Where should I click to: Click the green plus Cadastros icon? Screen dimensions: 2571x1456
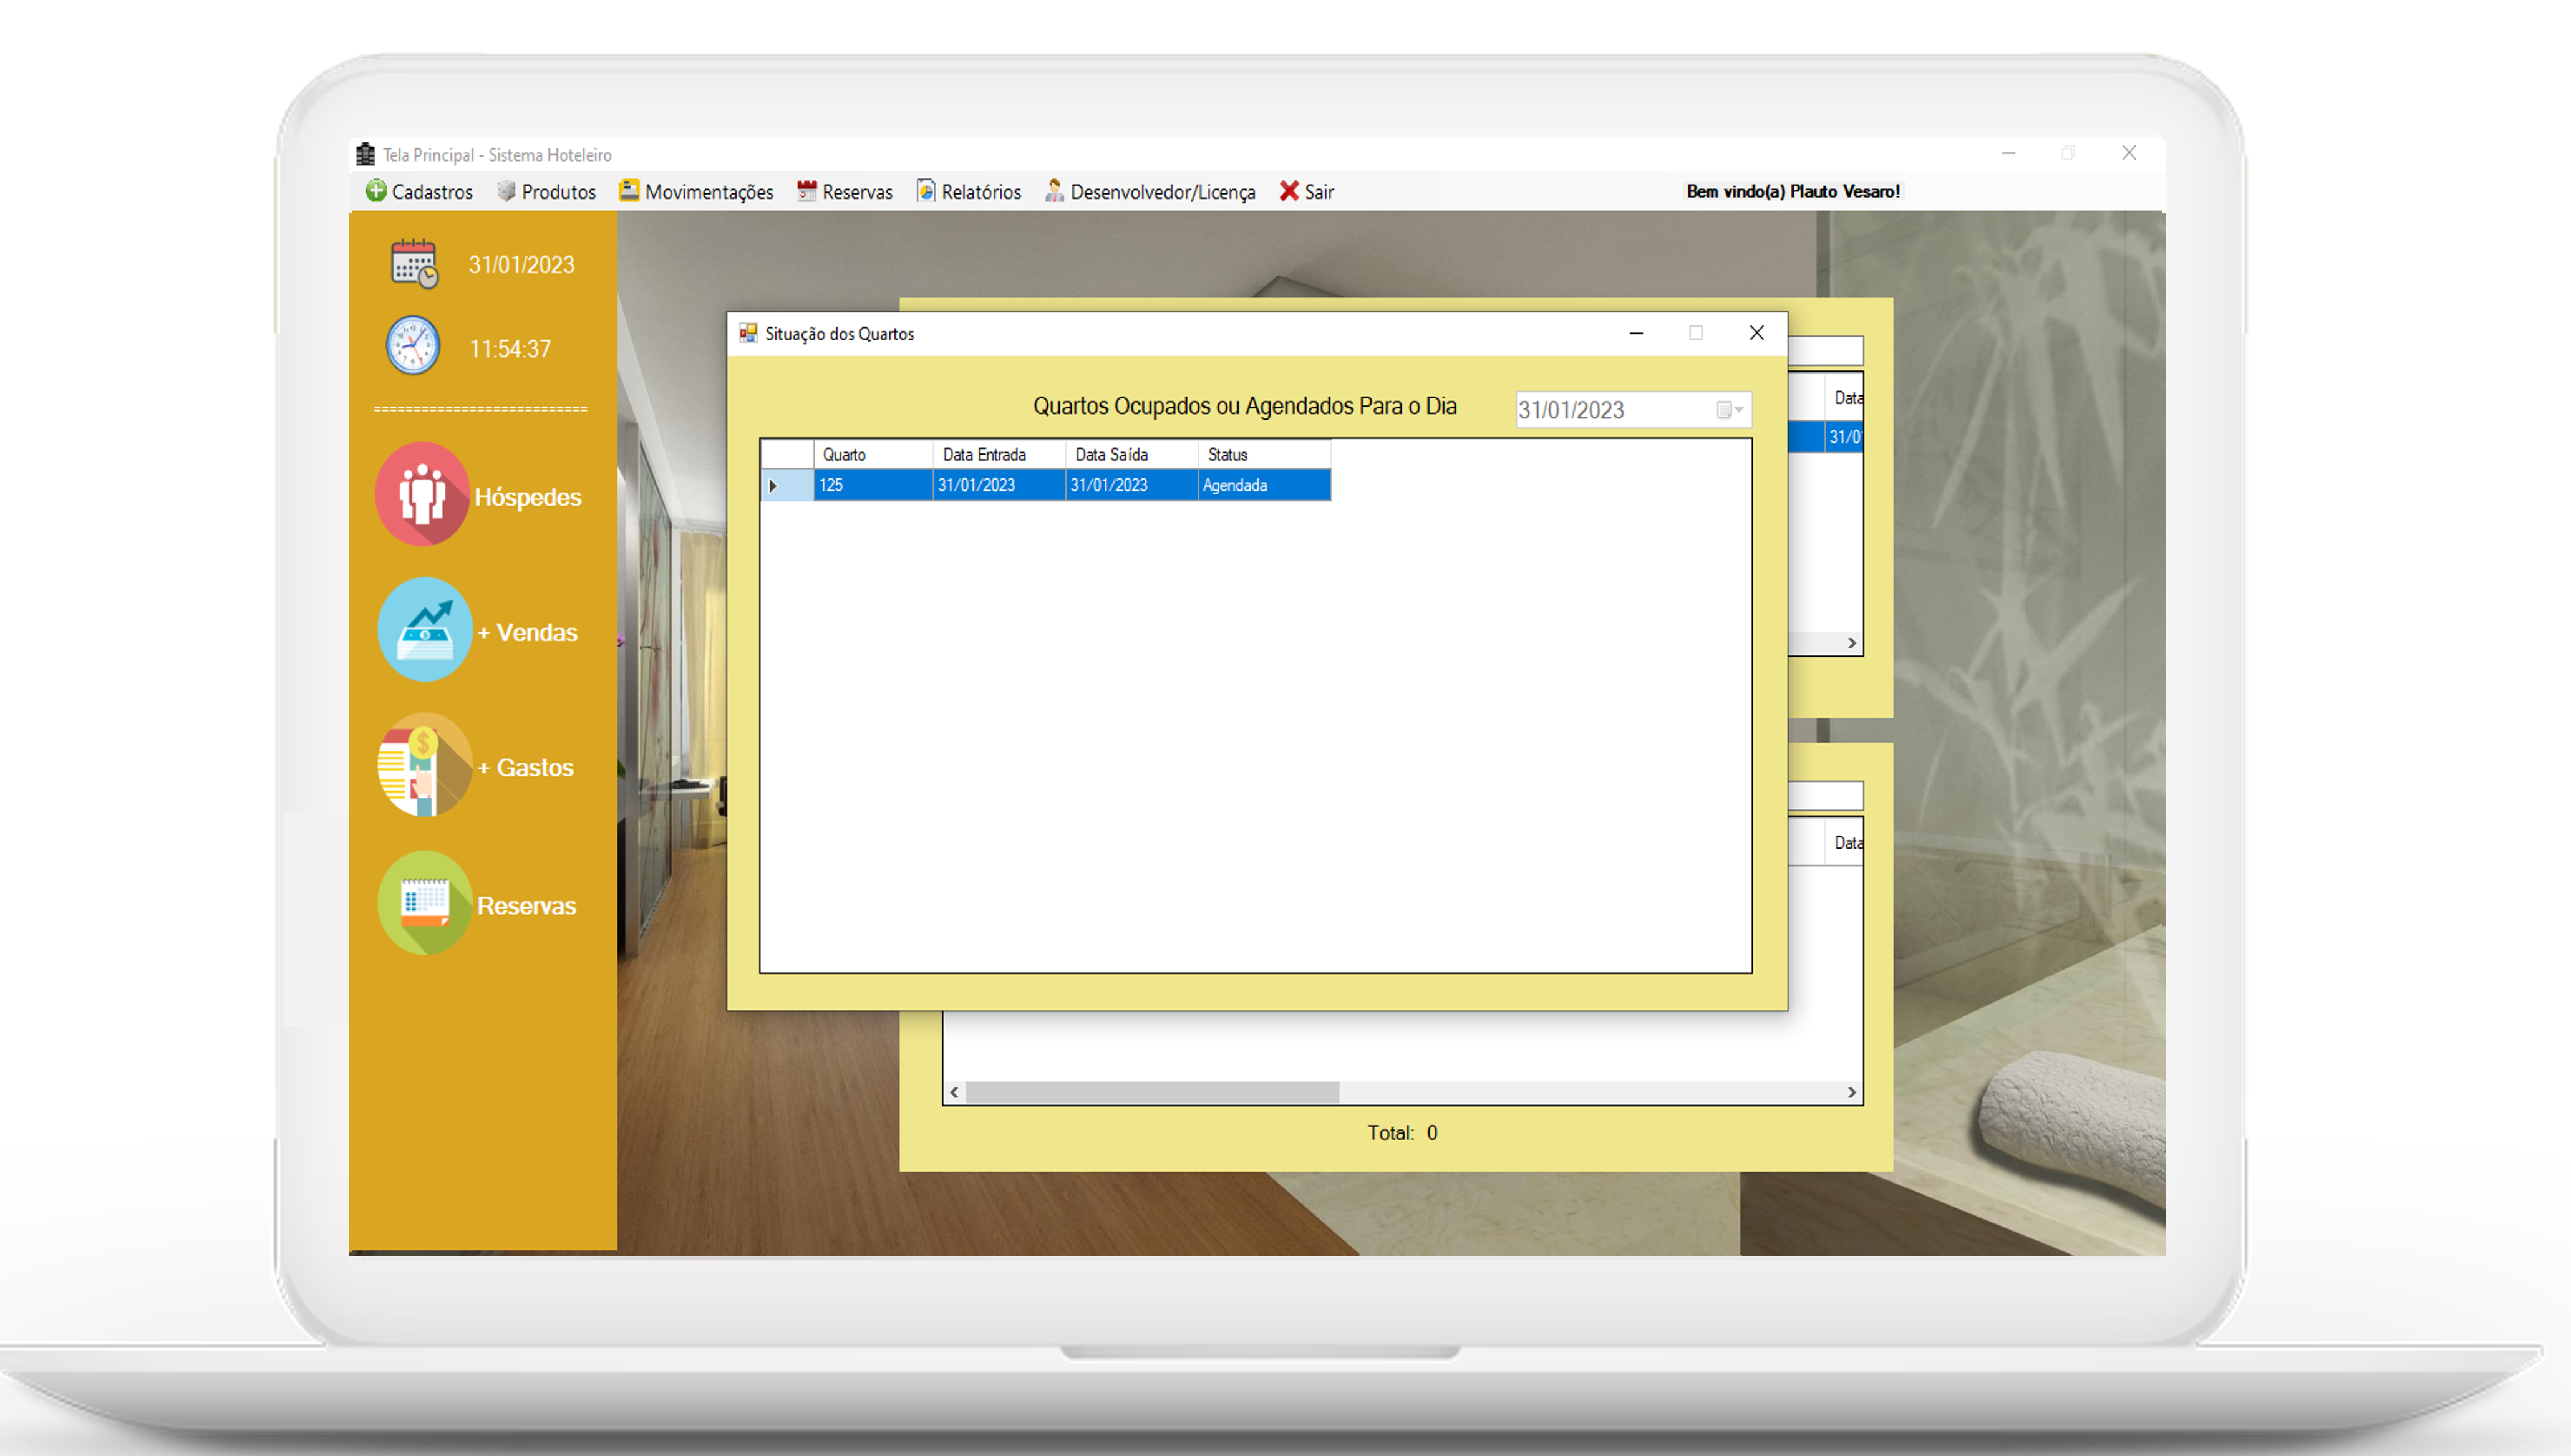click(x=376, y=191)
